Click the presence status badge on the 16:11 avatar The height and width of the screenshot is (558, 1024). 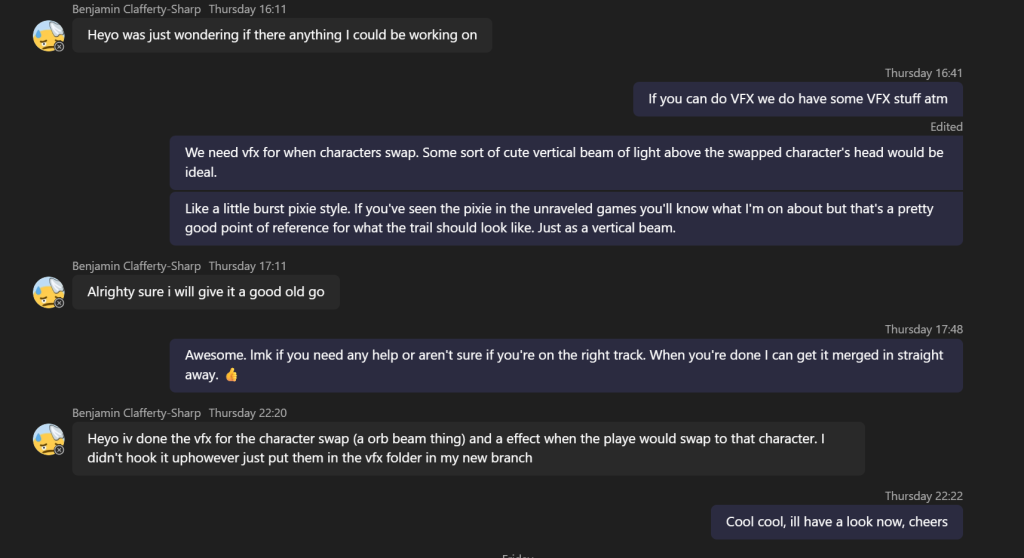(59, 47)
